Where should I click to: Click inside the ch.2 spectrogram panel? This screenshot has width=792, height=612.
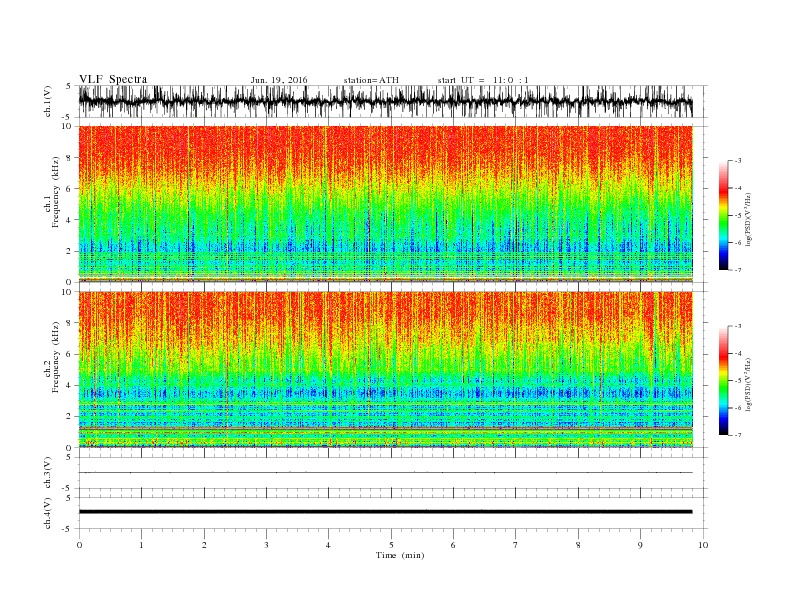386,369
